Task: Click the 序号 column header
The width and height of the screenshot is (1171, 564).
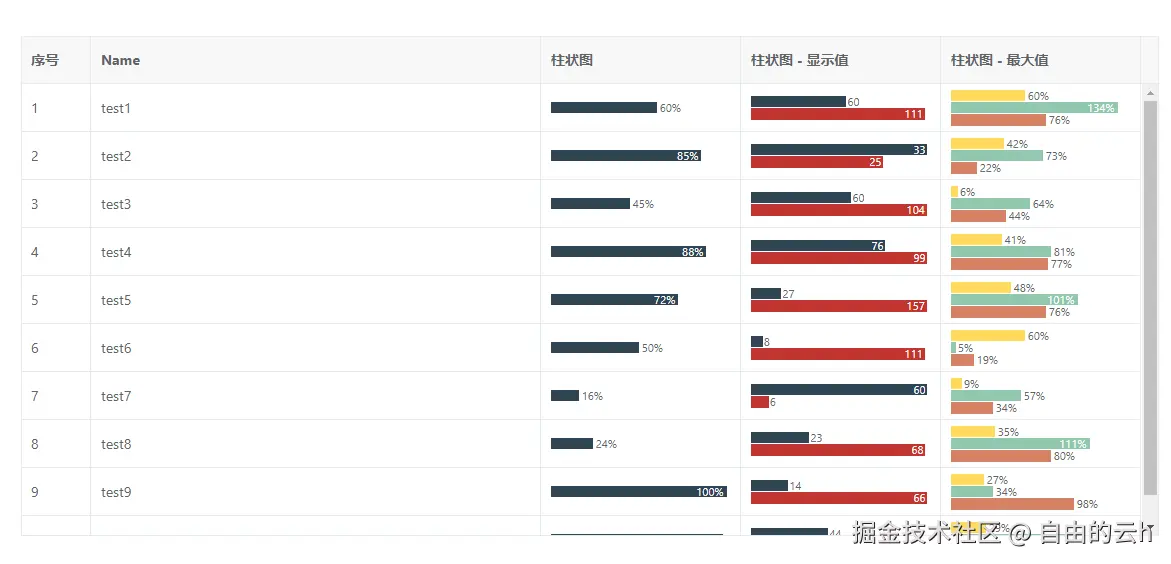Action: 45,60
